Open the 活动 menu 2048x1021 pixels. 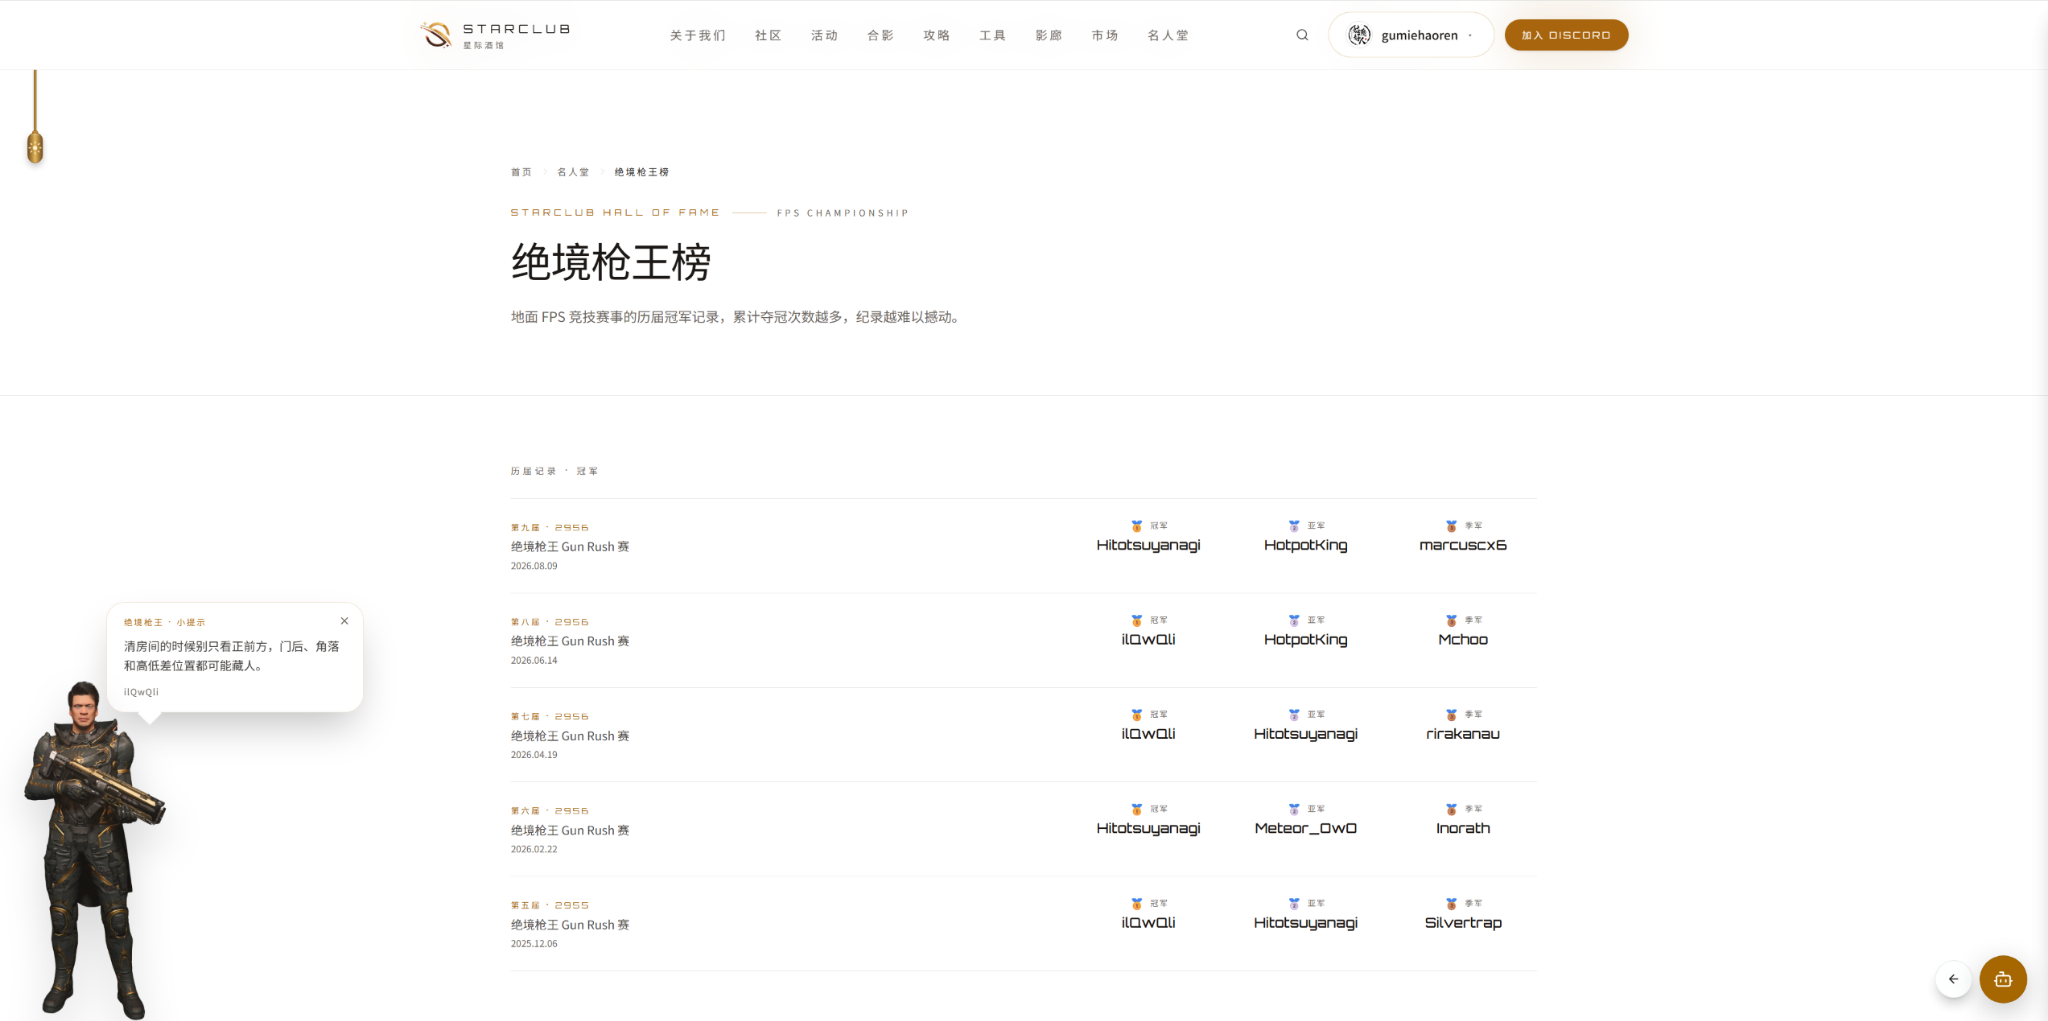[x=824, y=35]
